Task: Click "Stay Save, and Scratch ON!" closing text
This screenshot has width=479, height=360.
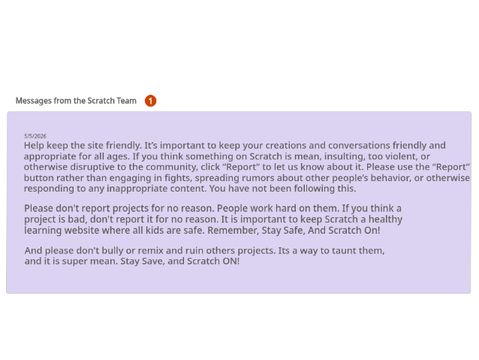Action: 180,261
